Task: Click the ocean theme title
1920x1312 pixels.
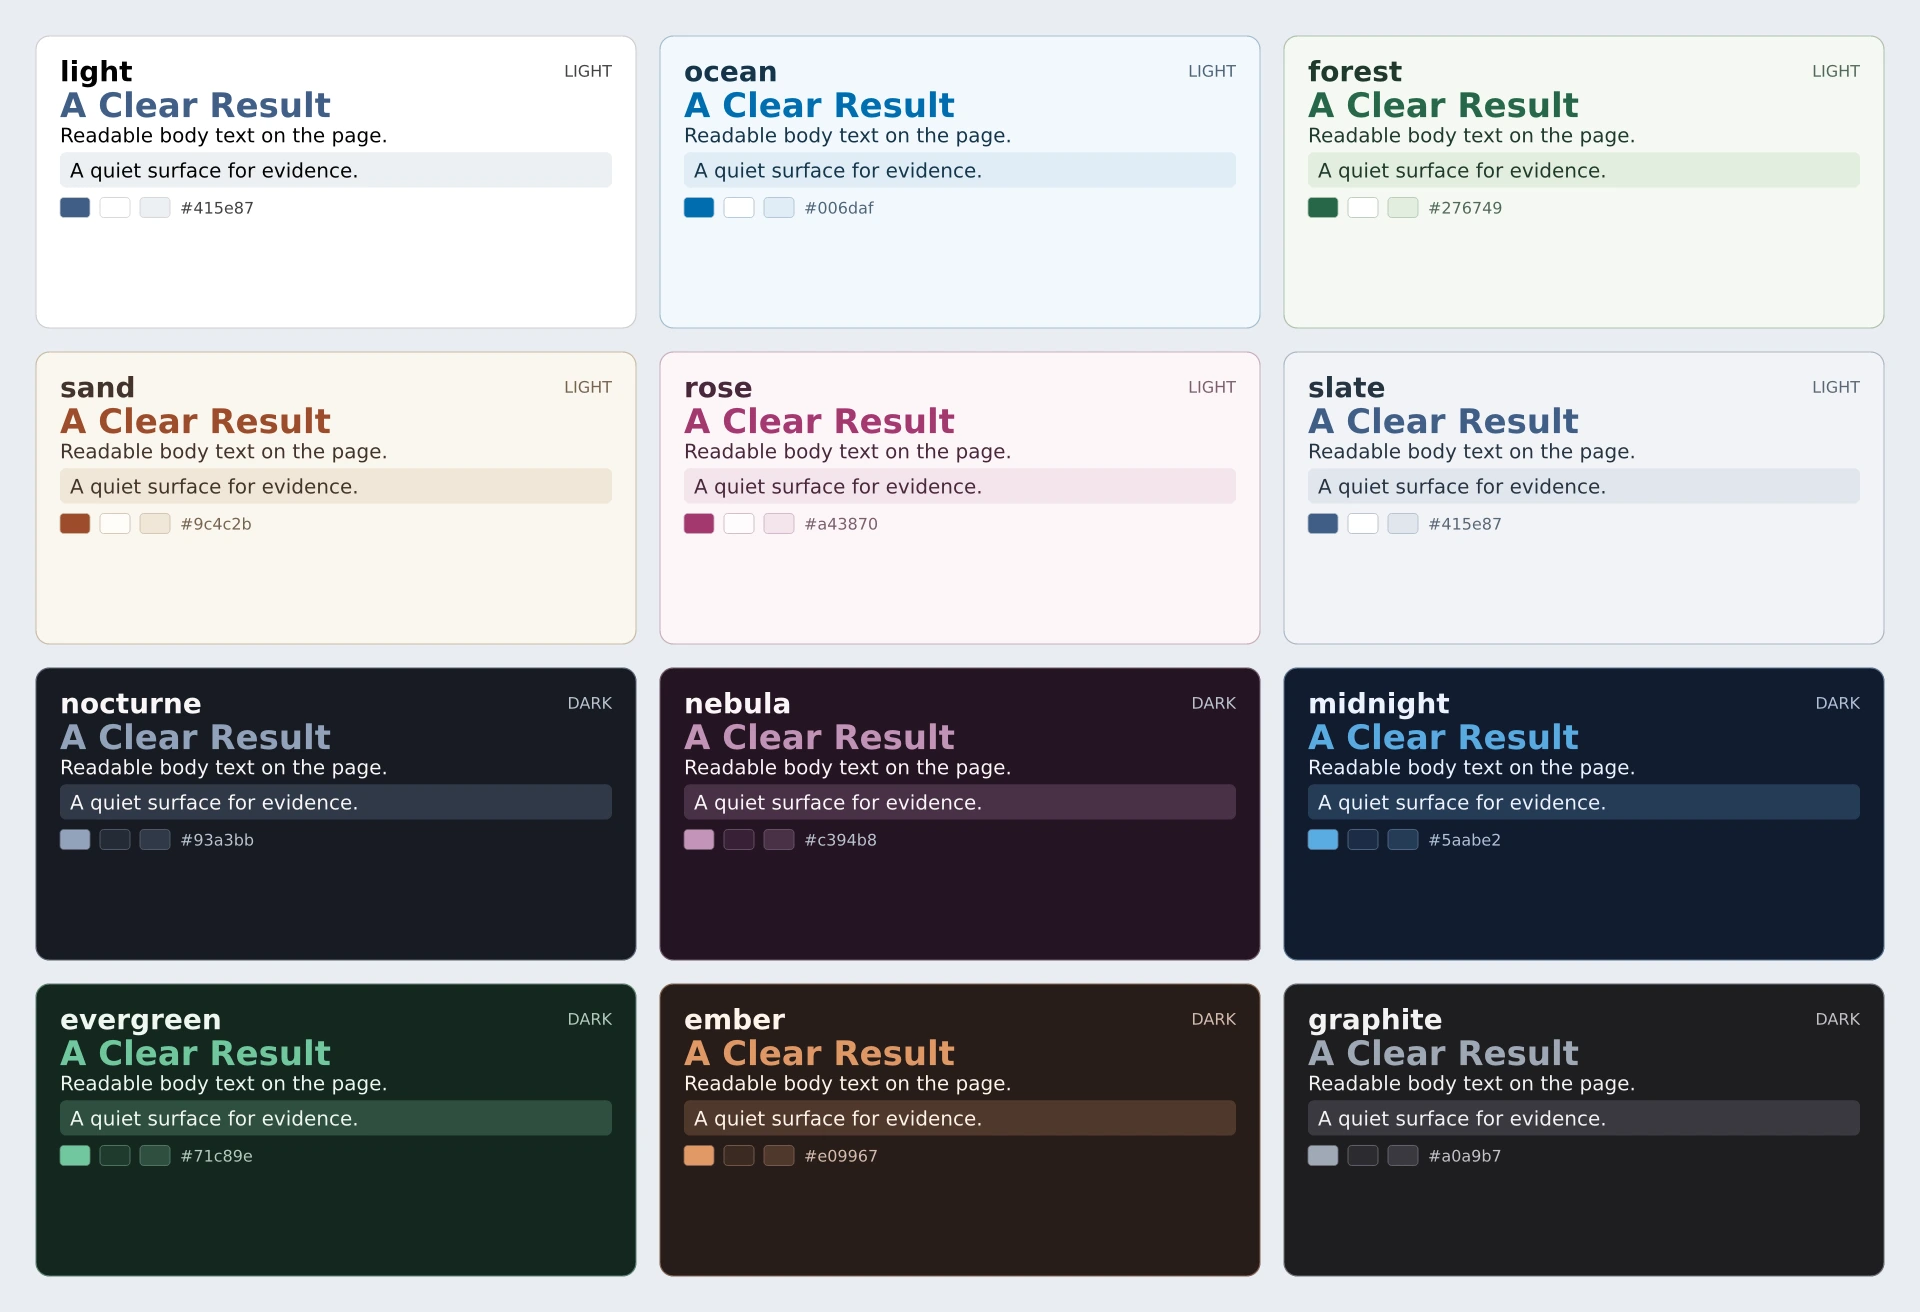Action: (730, 72)
